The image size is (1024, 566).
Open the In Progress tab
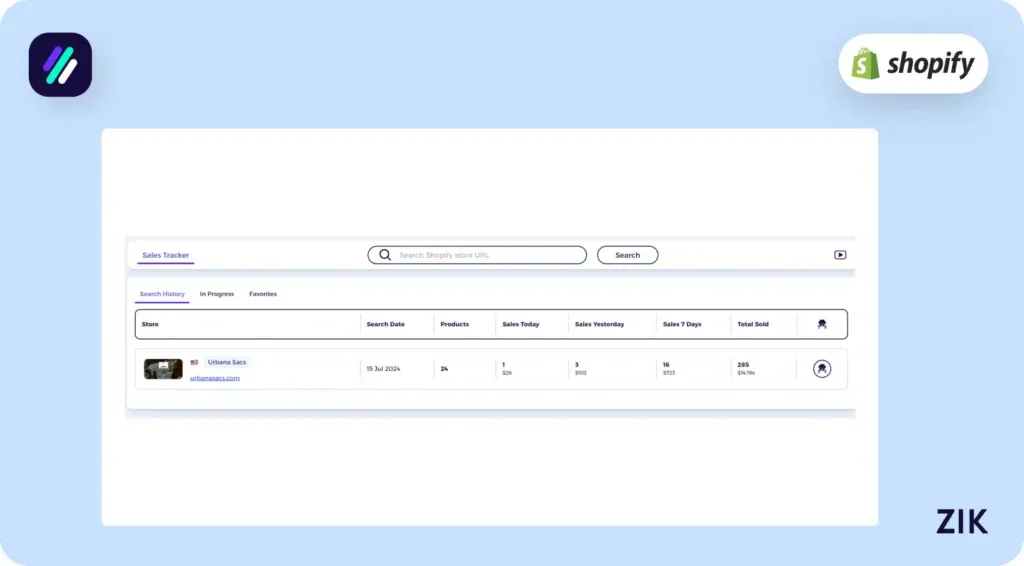pyautogui.click(x=217, y=294)
